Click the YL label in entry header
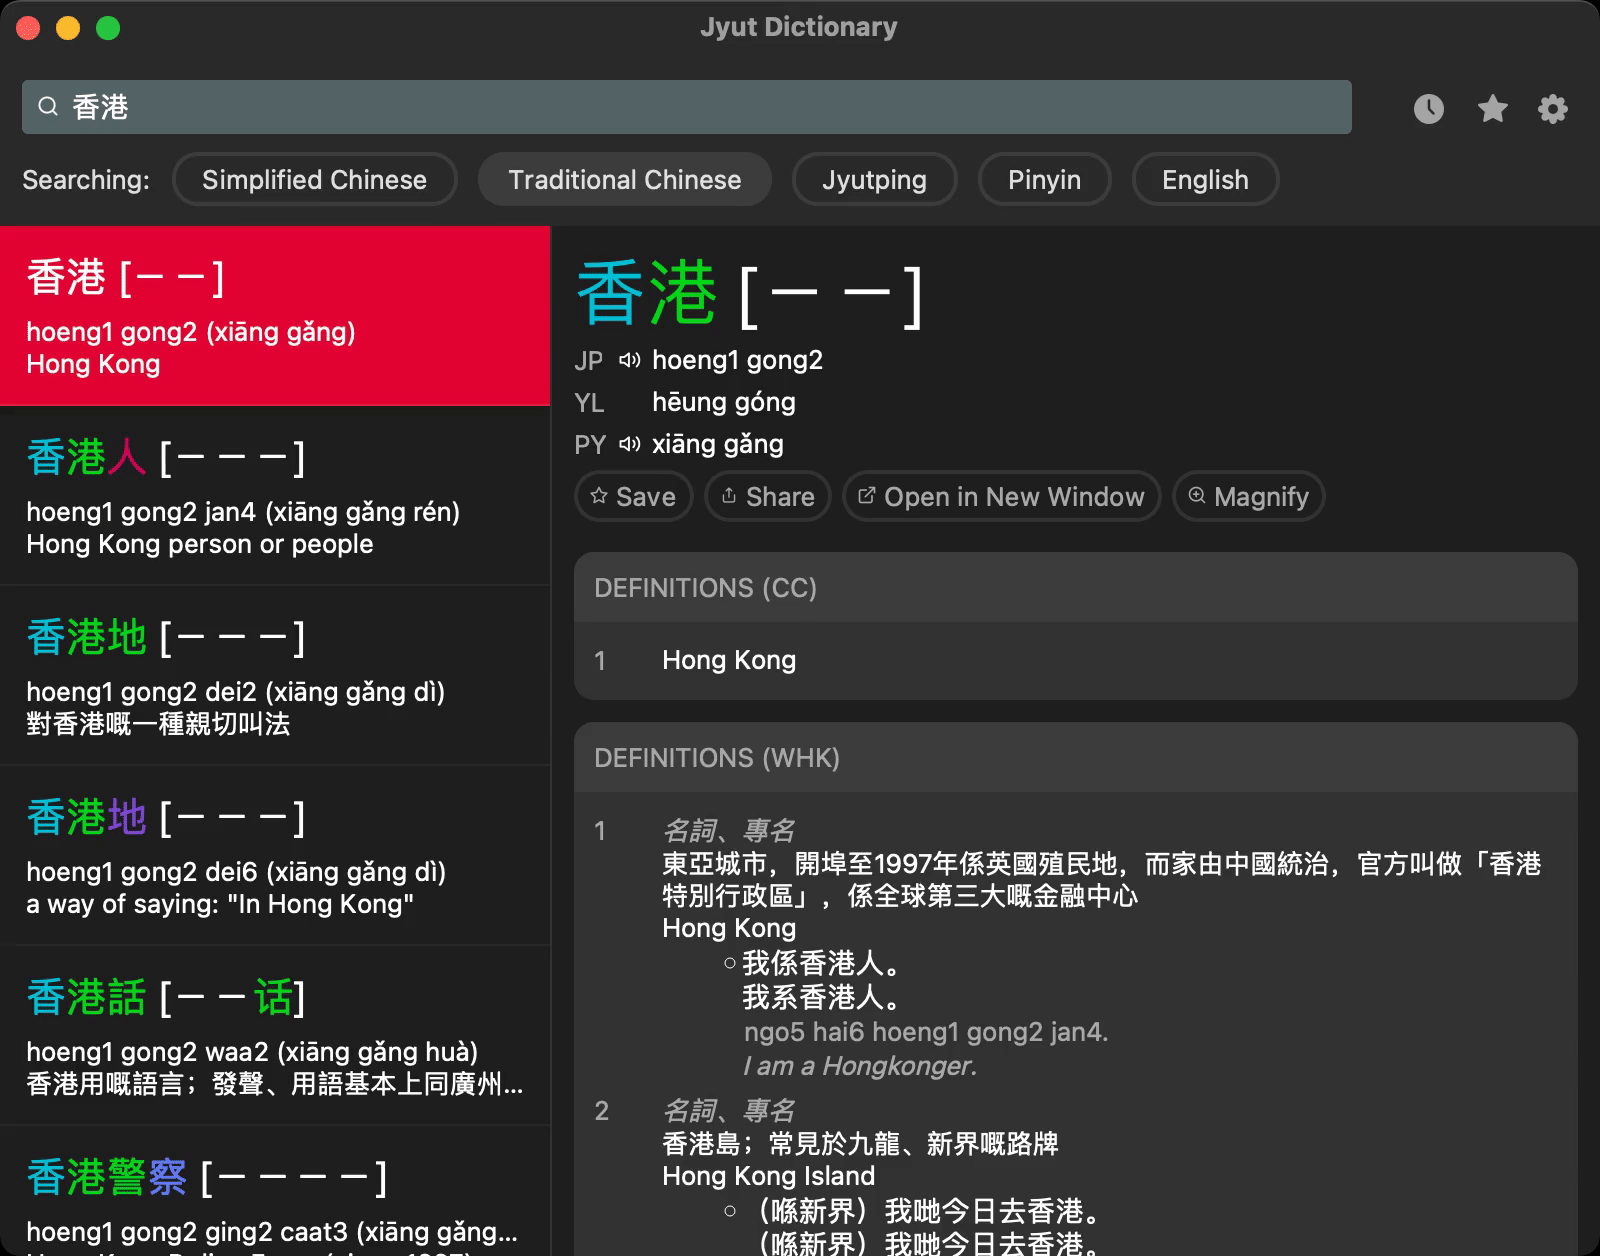The image size is (1600, 1256). (x=589, y=403)
